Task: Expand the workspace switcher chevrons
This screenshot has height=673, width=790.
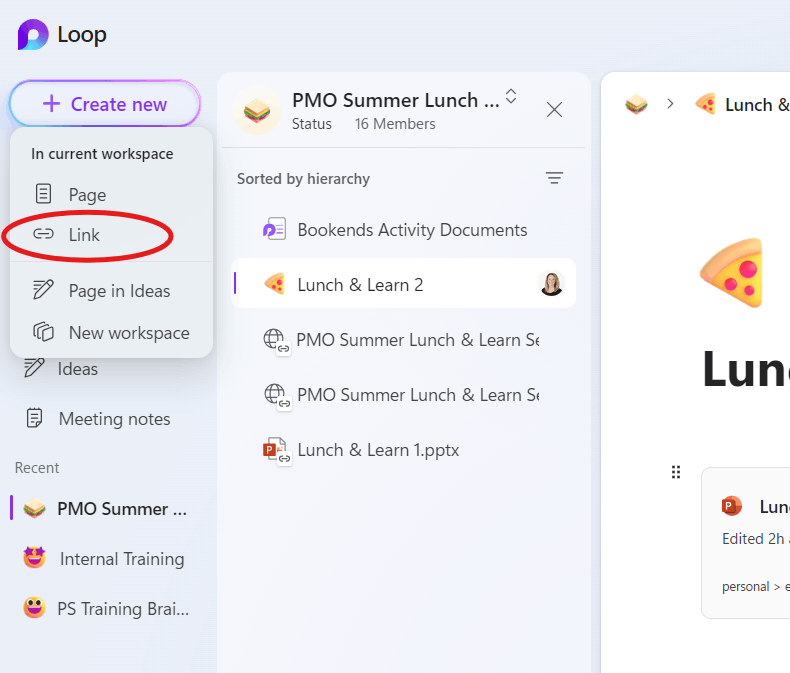Action: pos(511,96)
